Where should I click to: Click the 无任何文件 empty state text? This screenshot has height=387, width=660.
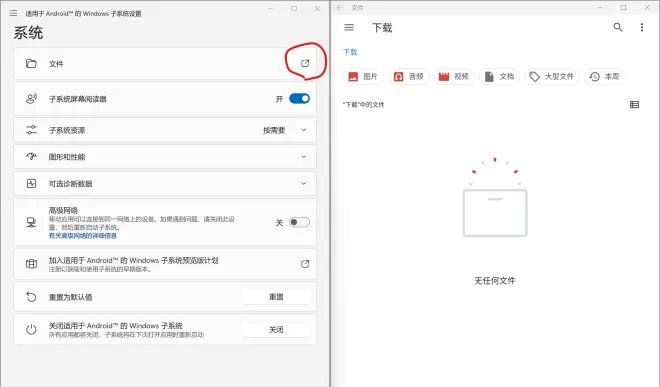495,280
